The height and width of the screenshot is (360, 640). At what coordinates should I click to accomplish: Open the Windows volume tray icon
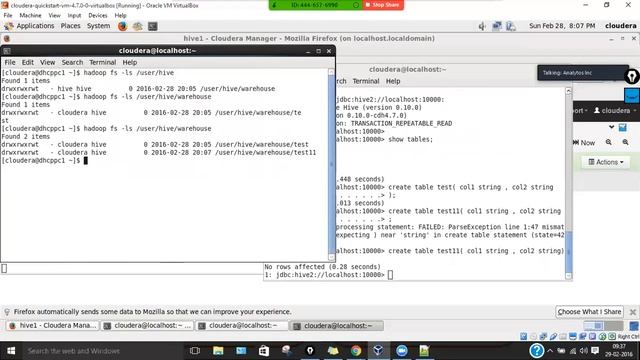point(584,351)
